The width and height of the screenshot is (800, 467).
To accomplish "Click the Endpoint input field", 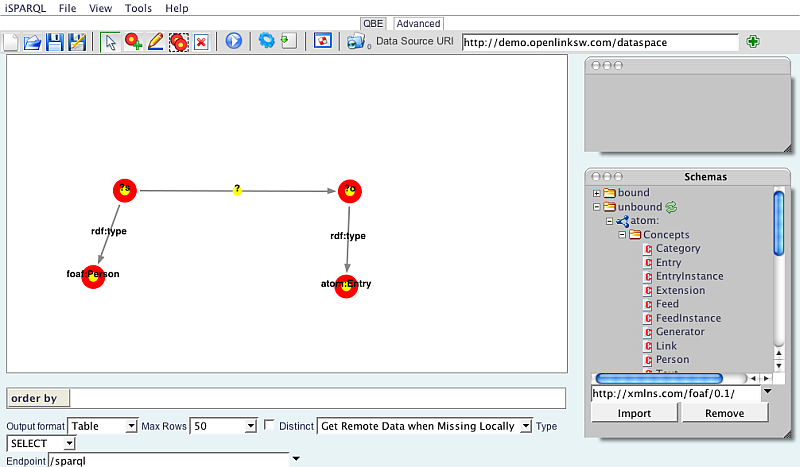I will click(x=168, y=460).
